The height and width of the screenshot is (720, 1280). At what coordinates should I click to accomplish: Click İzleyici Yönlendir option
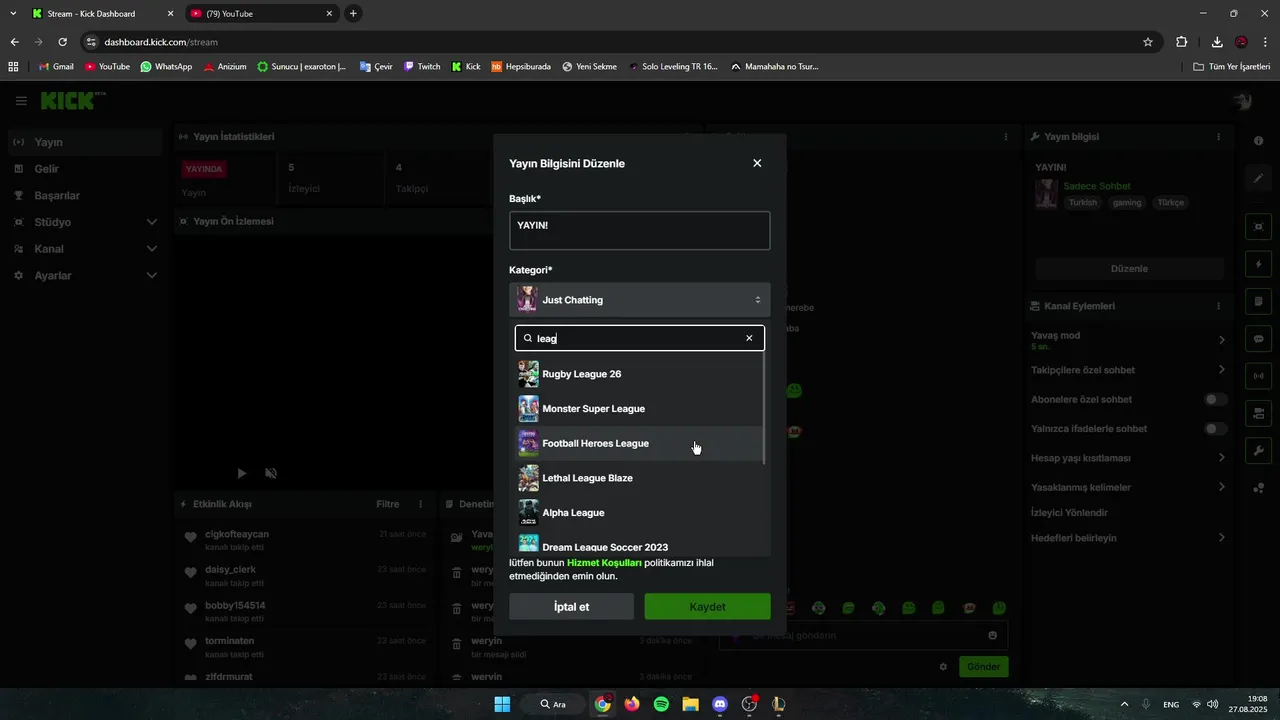(x=1069, y=513)
